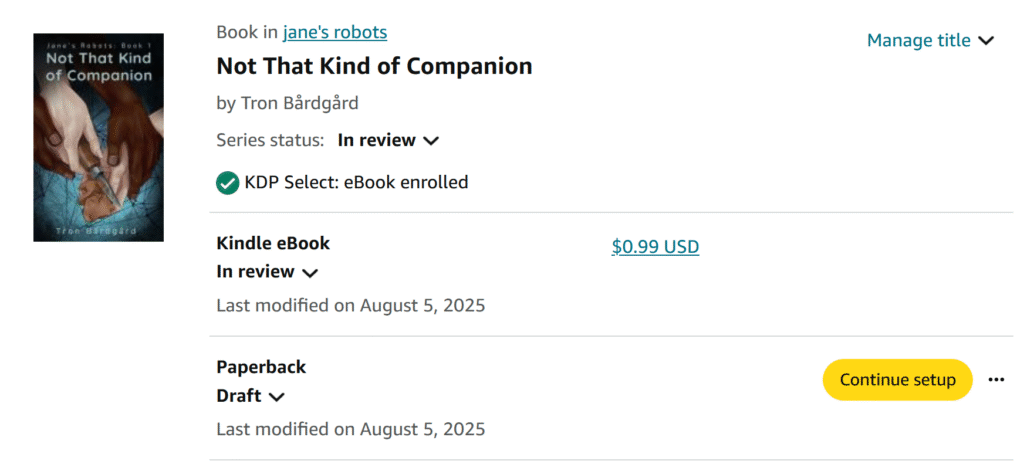Click the chevron arrow after Series status In review
Viewport: 1024px width, 471px height.
pyautogui.click(x=431, y=141)
